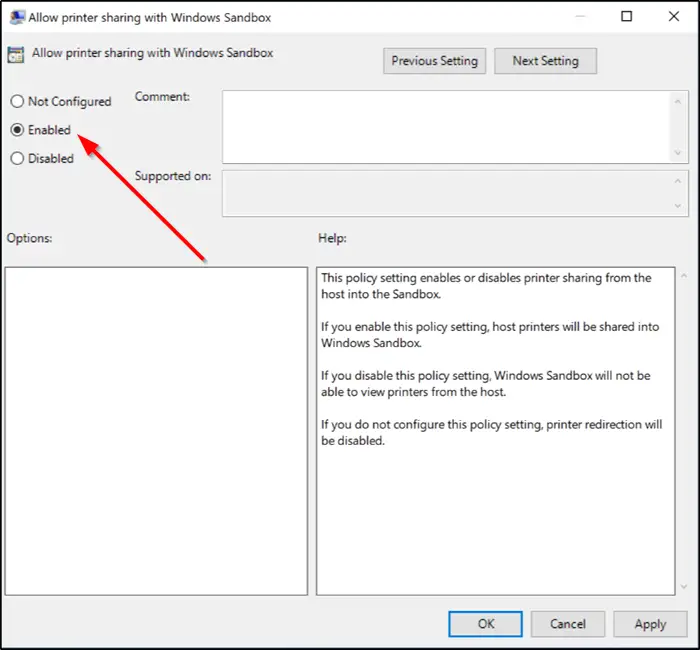Click the policy setting icon beside heading
Viewport: 700px width, 650px height.
[16, 55]
